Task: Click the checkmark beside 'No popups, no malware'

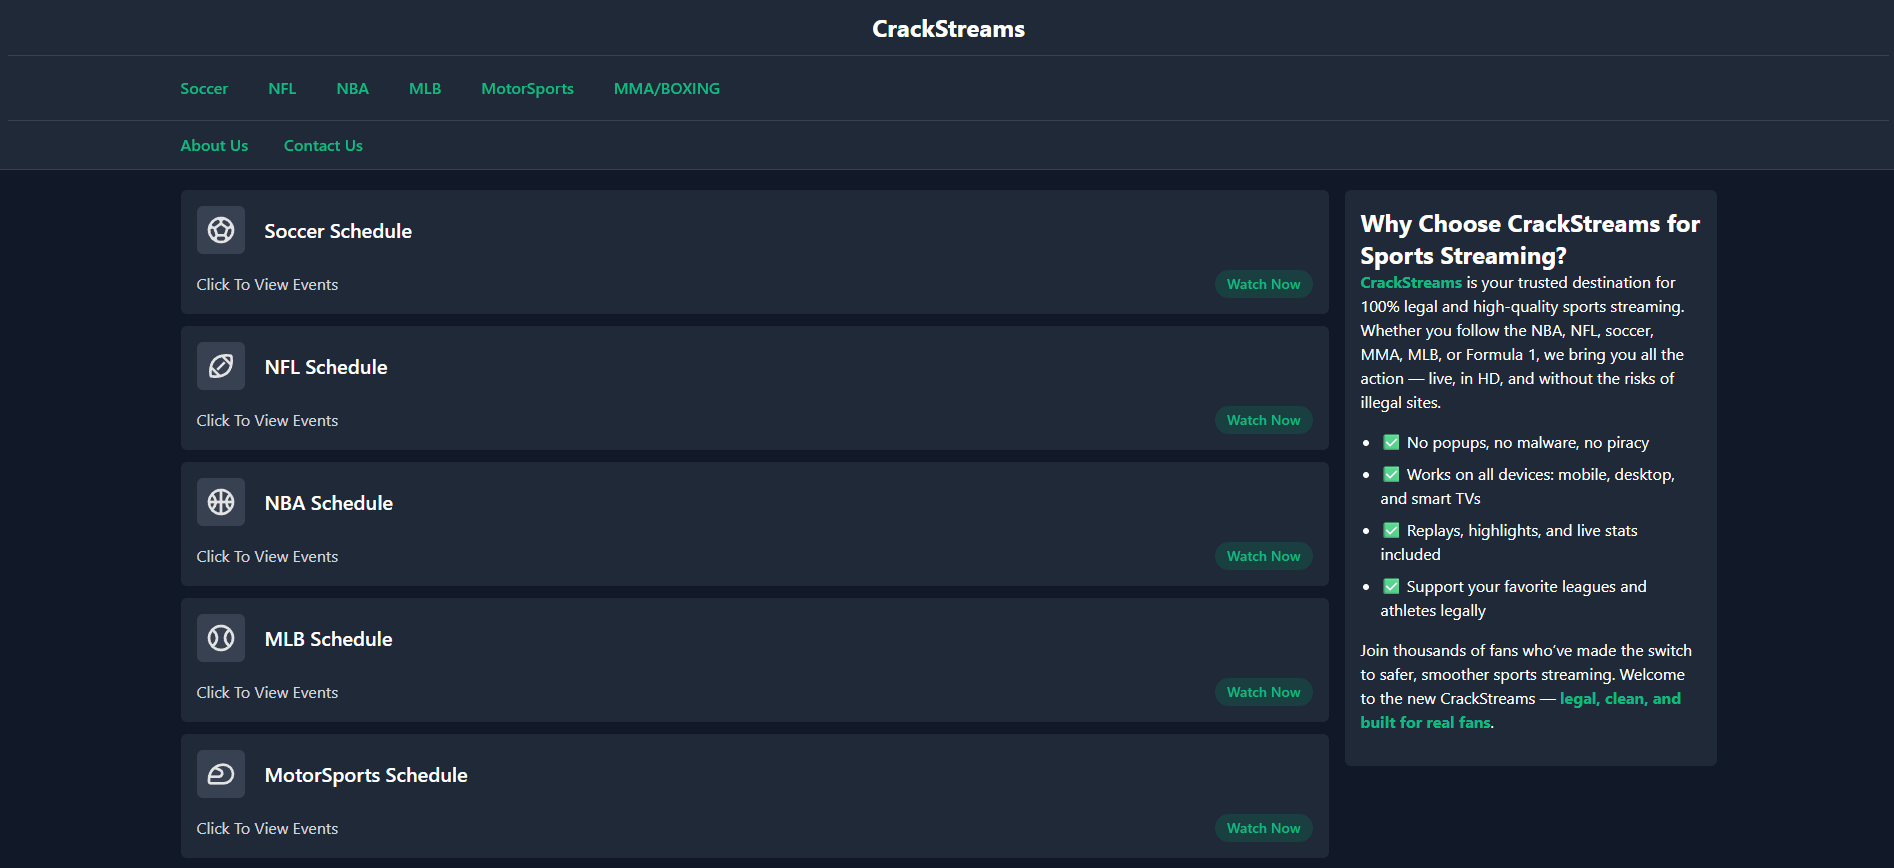Action: tap(1390, 441)
